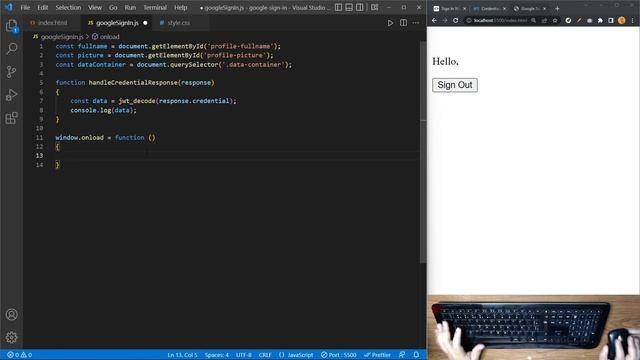Switch to the googleSignIn.js editor tab

pyautogui.click(x=117, y=23)
